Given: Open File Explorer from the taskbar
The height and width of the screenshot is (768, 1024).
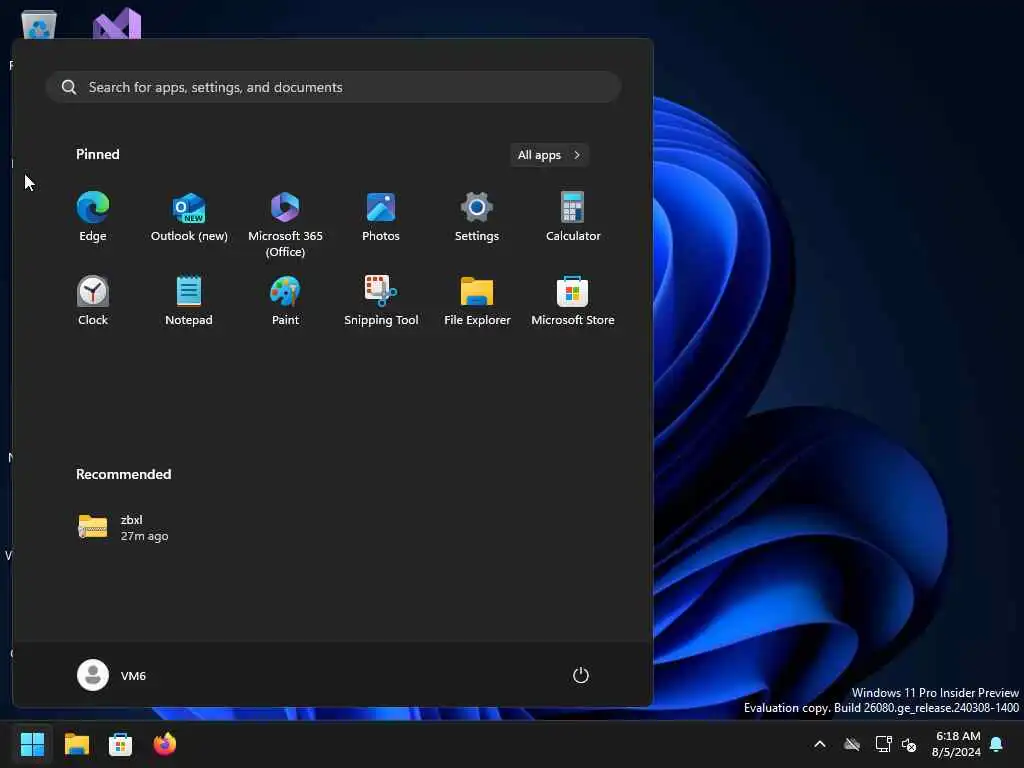Looking at the screenshot, I should pyautogui.click(x=76, y=744).
